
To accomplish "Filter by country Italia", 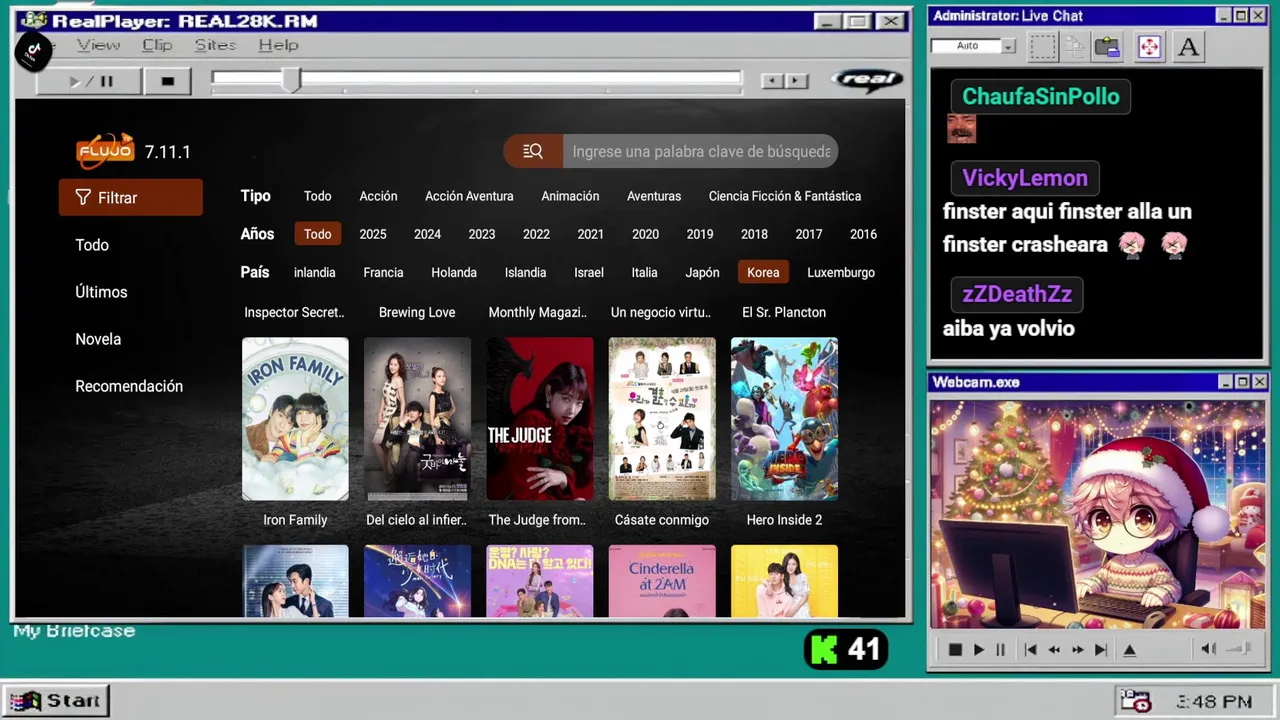I will [645, 272].
